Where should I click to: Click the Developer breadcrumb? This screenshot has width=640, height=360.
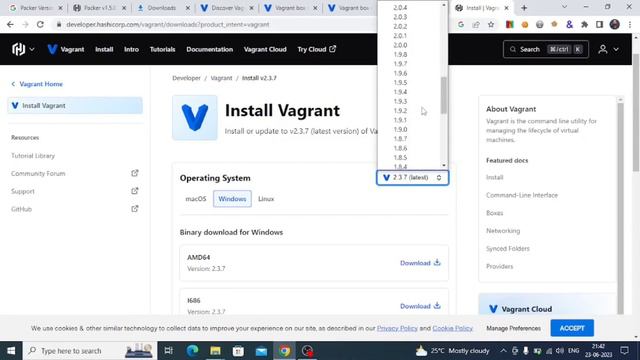click(x=186, y=78)
